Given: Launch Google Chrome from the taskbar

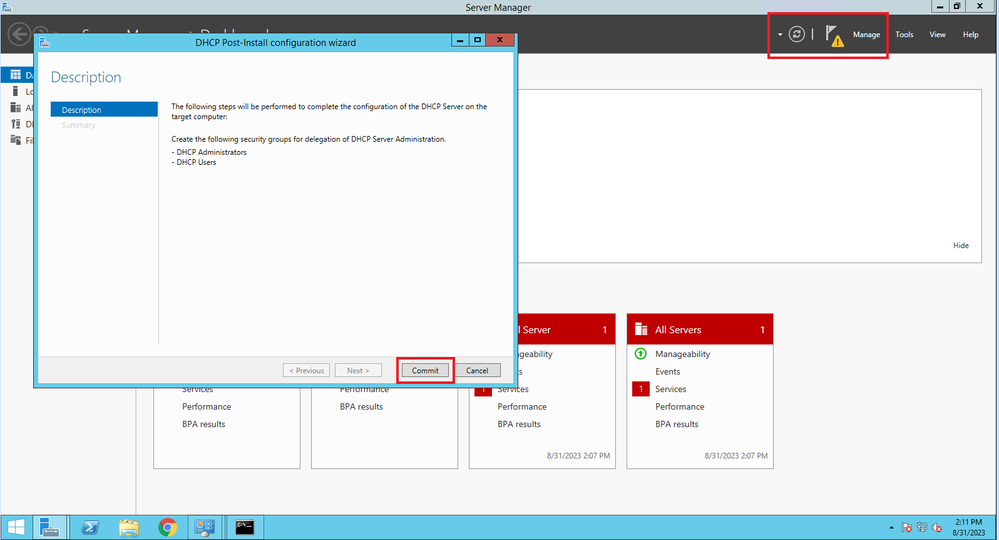Looking at the screenshot, I should pos(167,526).
